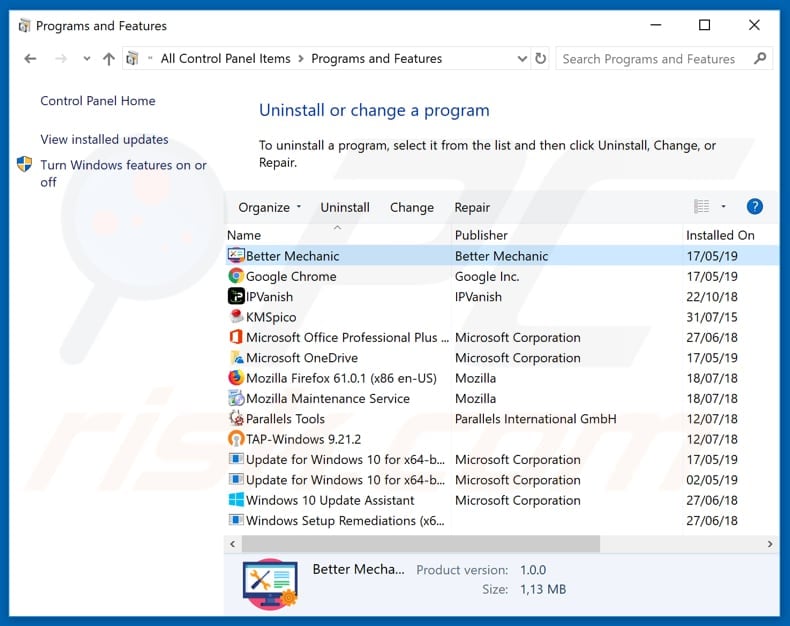Expand chevron after All Control Panel Items
Viewport: 790px width, 626px height.
301,58
